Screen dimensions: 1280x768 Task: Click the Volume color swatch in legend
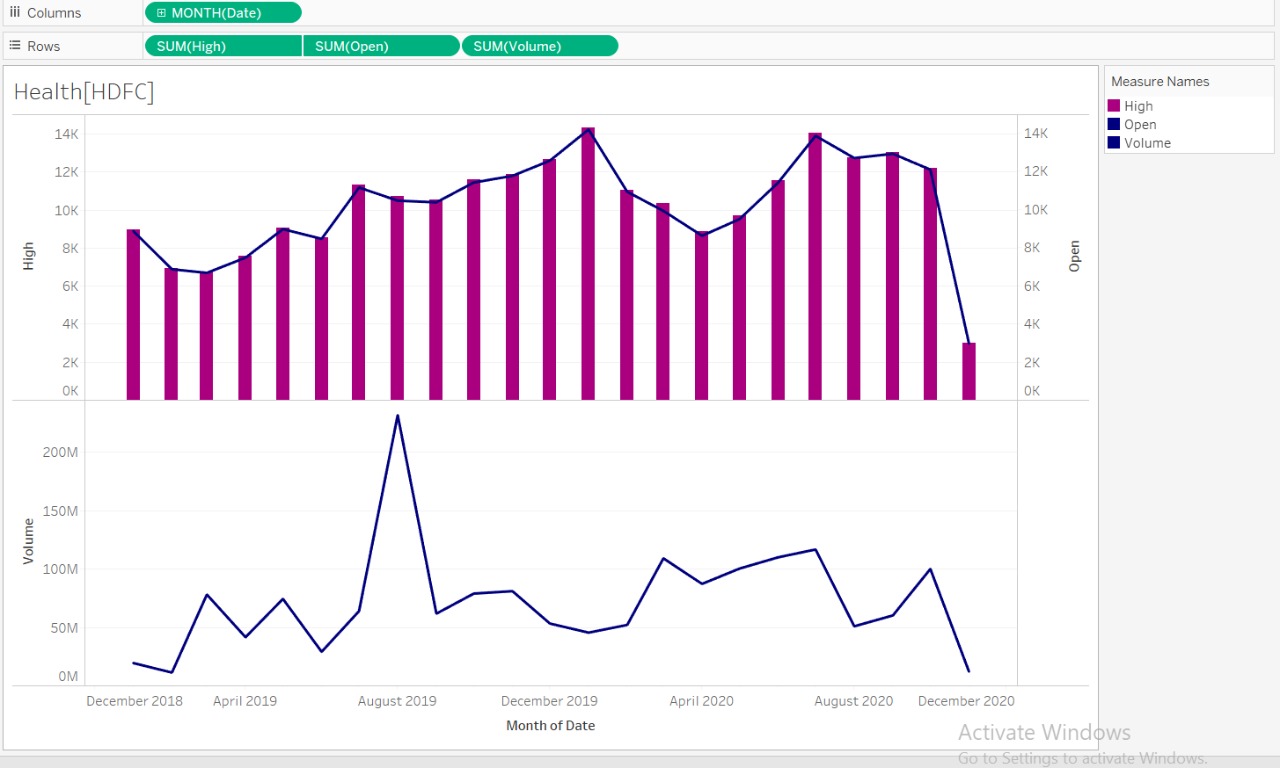[x=1114, y=142]
